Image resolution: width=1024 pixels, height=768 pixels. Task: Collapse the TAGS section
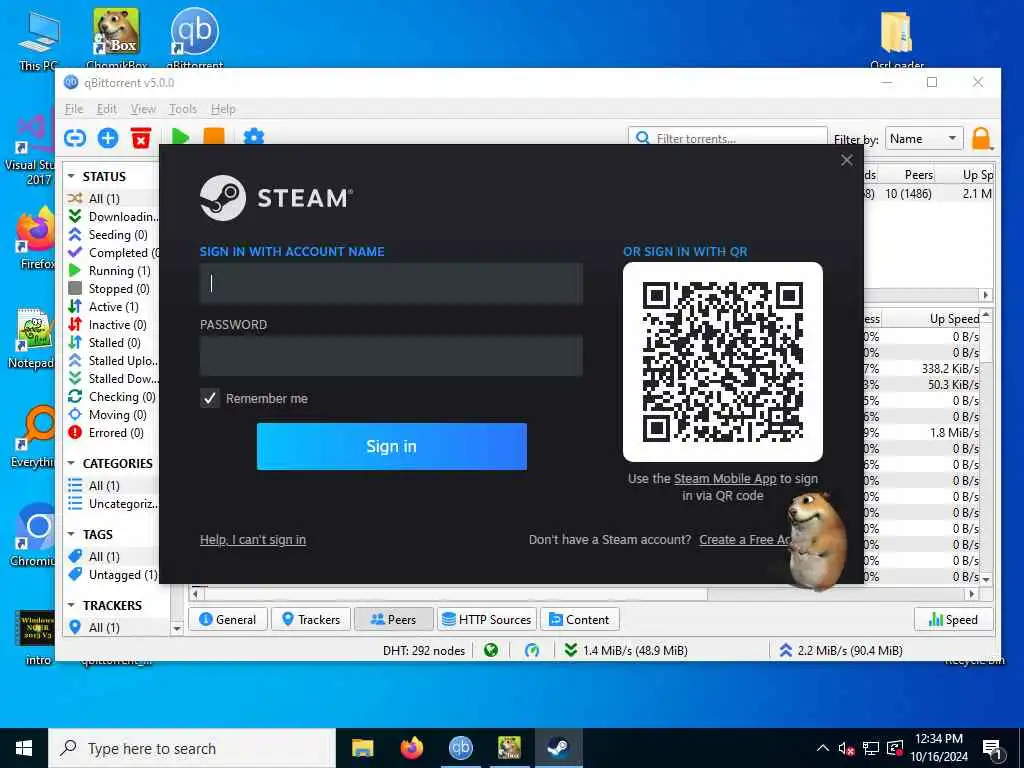[x=71, y=534]
